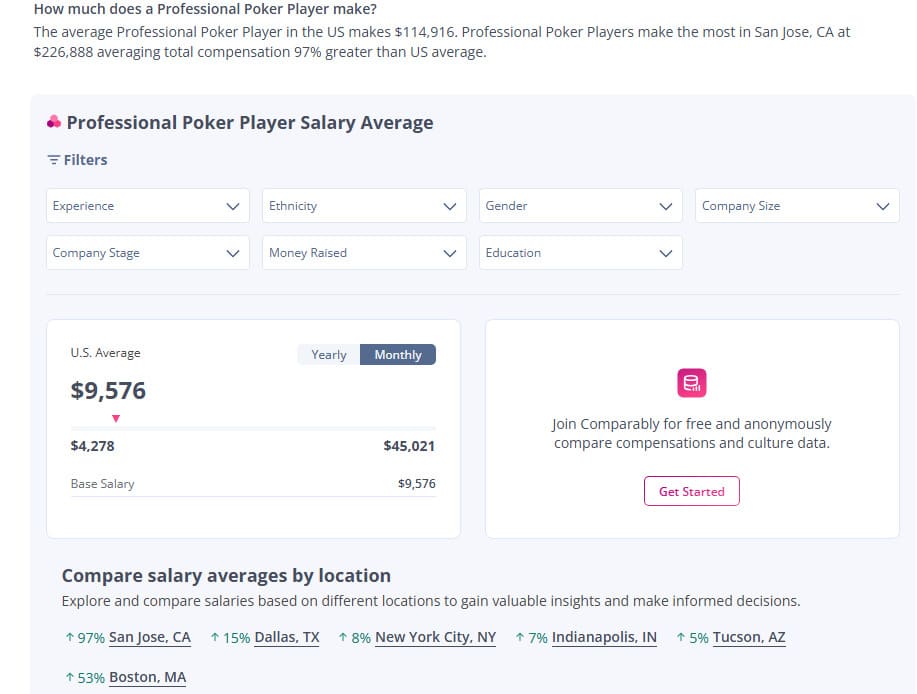
Task: Click the Filters funnel icon
Action: [x=54, y=160]
